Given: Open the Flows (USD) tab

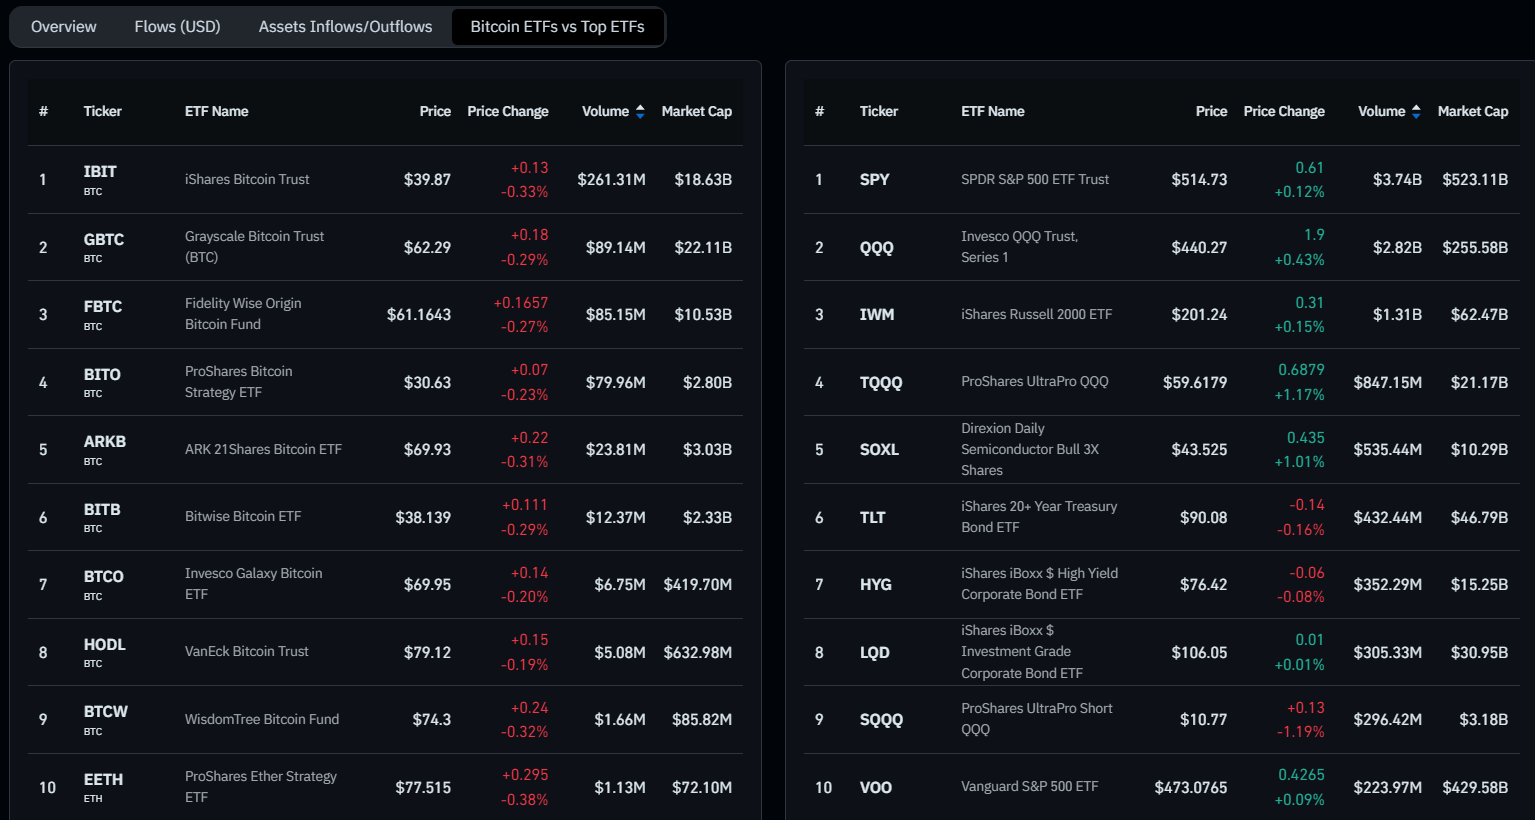Looking at the screenshot, I should pos(177,27).
